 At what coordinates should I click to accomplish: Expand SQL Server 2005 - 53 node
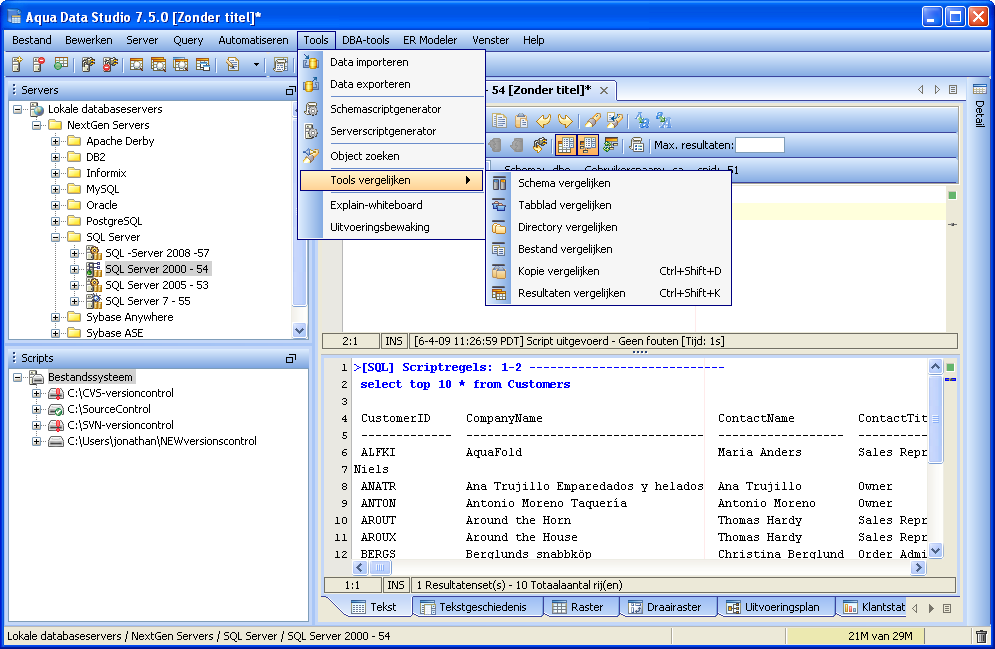(75, 285)
